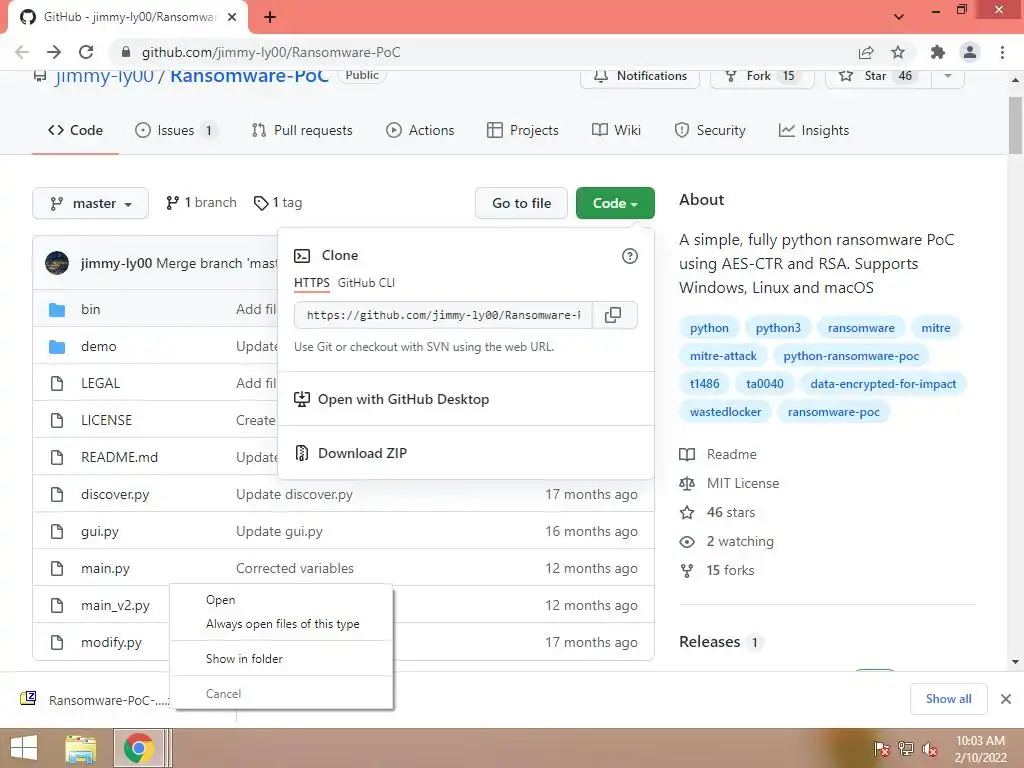Open the 1 branch link
Image resolution: width=1024 pixels, height=768 pixels.
pyautogui.click(x=201, y=202)
